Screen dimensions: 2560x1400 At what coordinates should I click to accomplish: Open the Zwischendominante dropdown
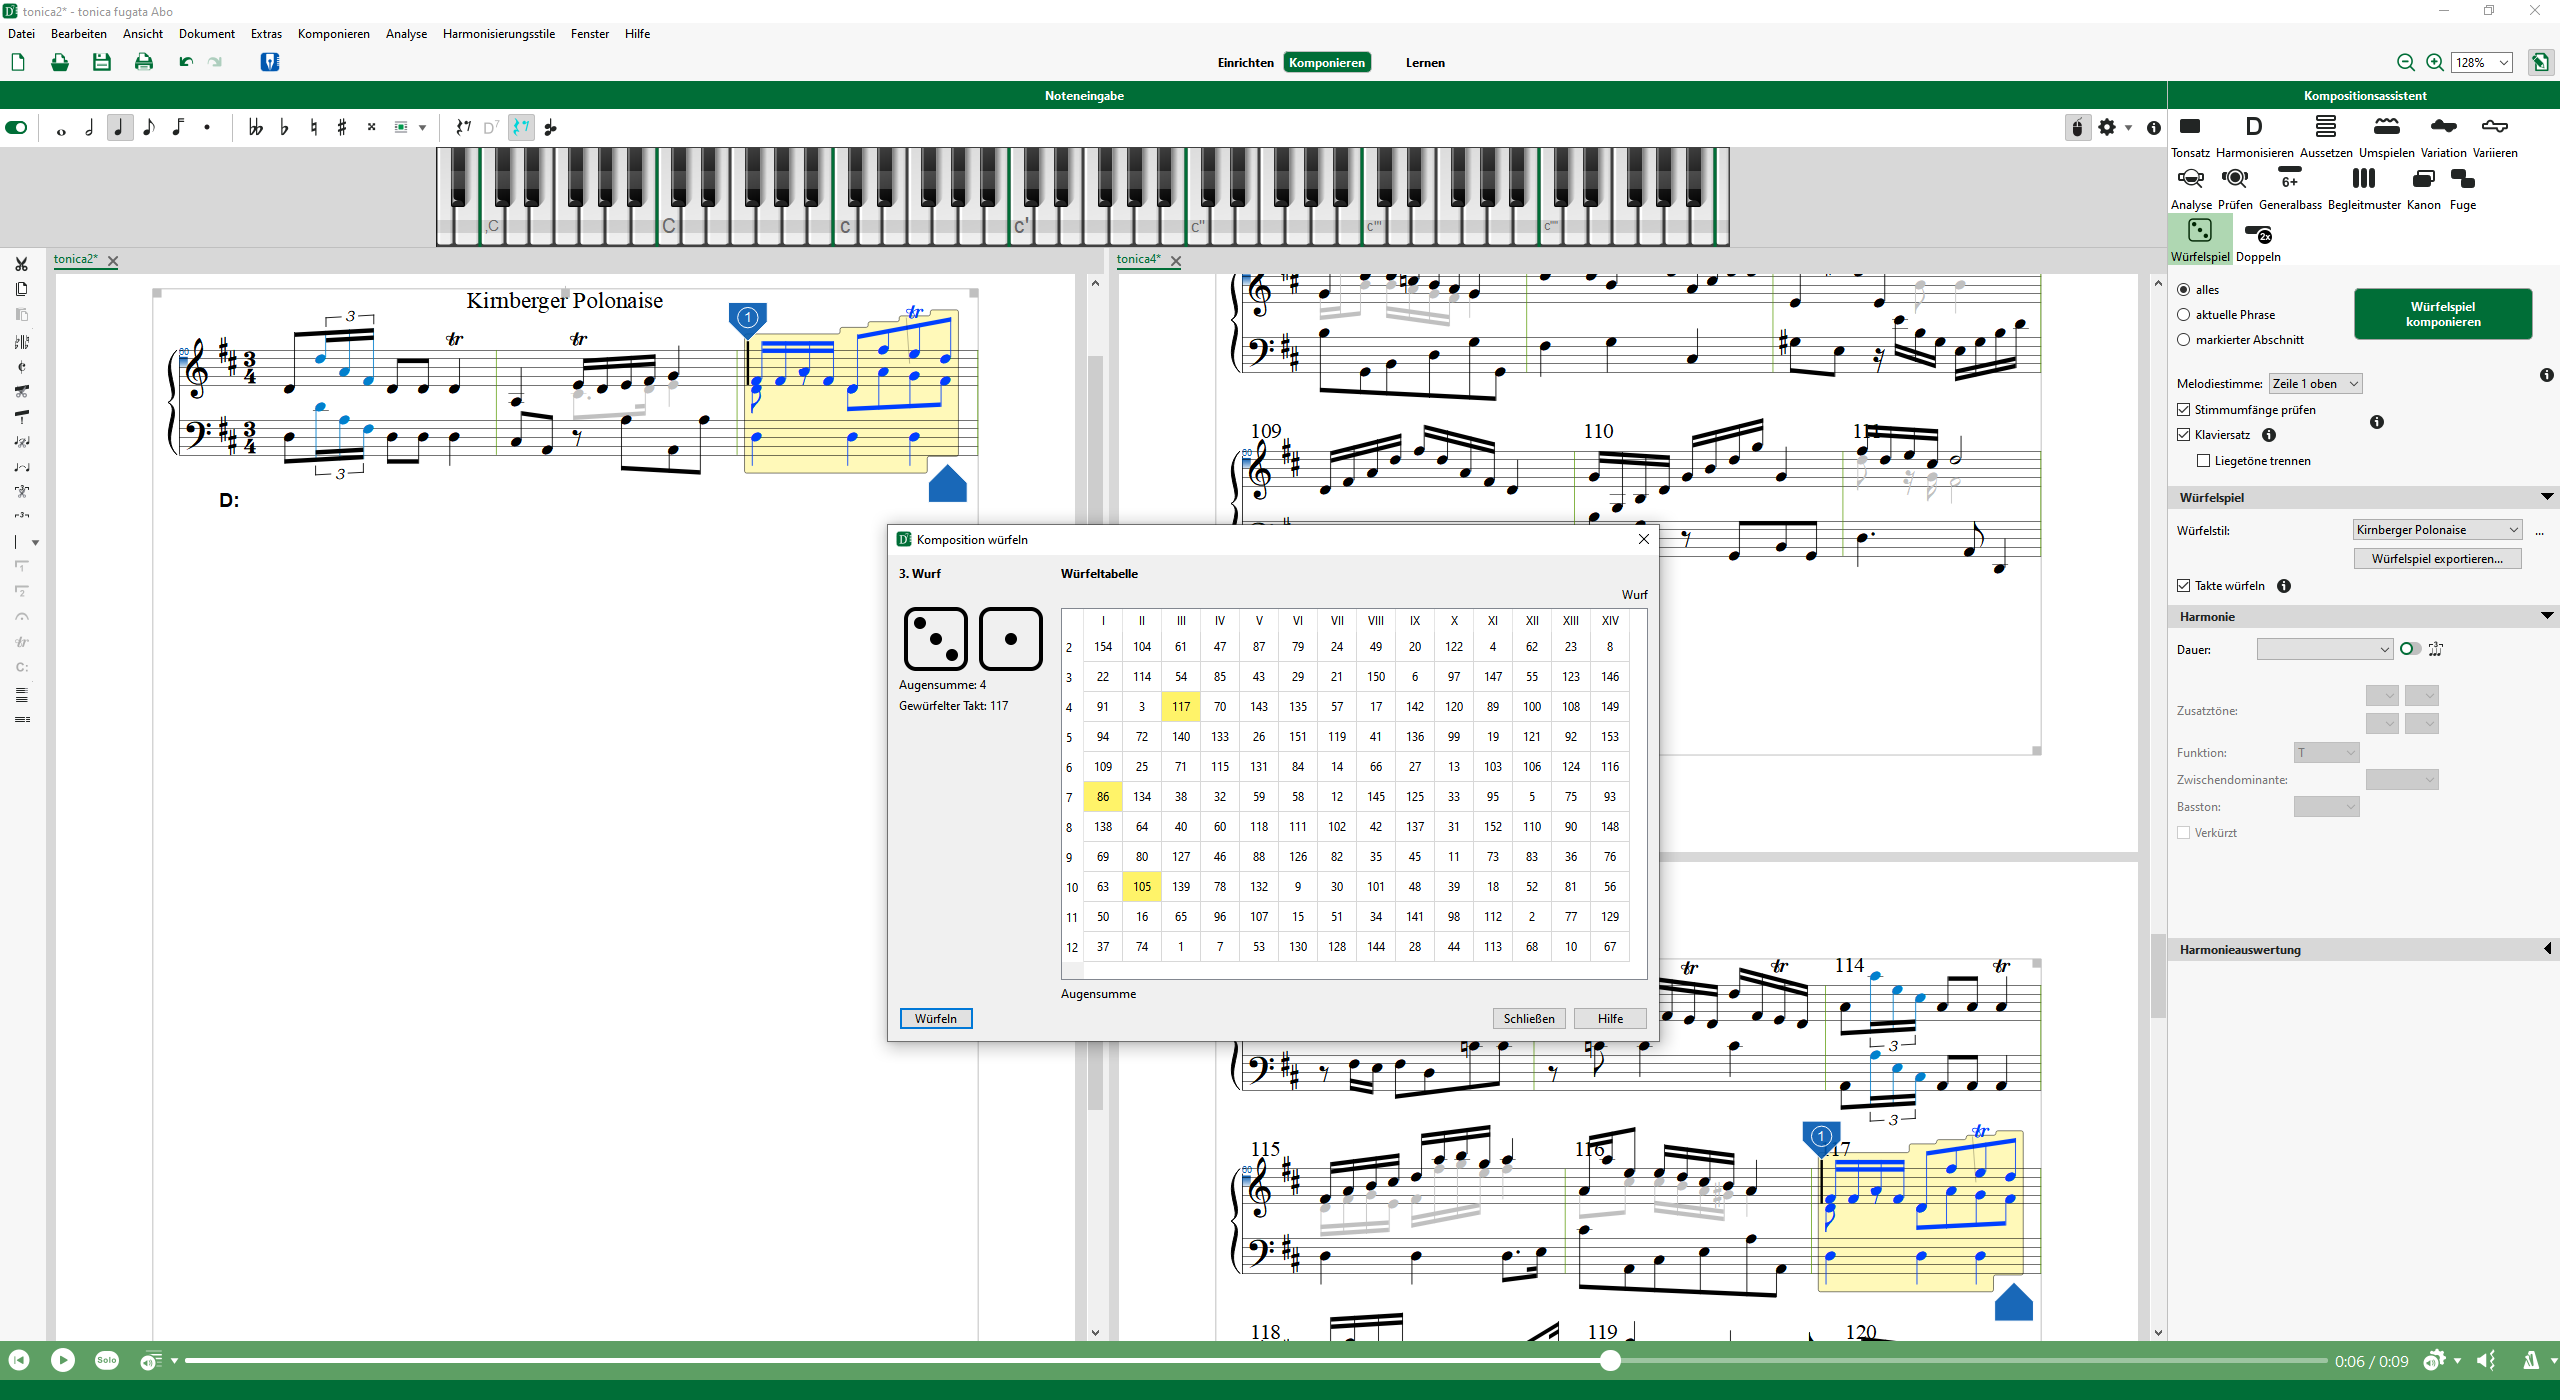(x=2402, y=780)
